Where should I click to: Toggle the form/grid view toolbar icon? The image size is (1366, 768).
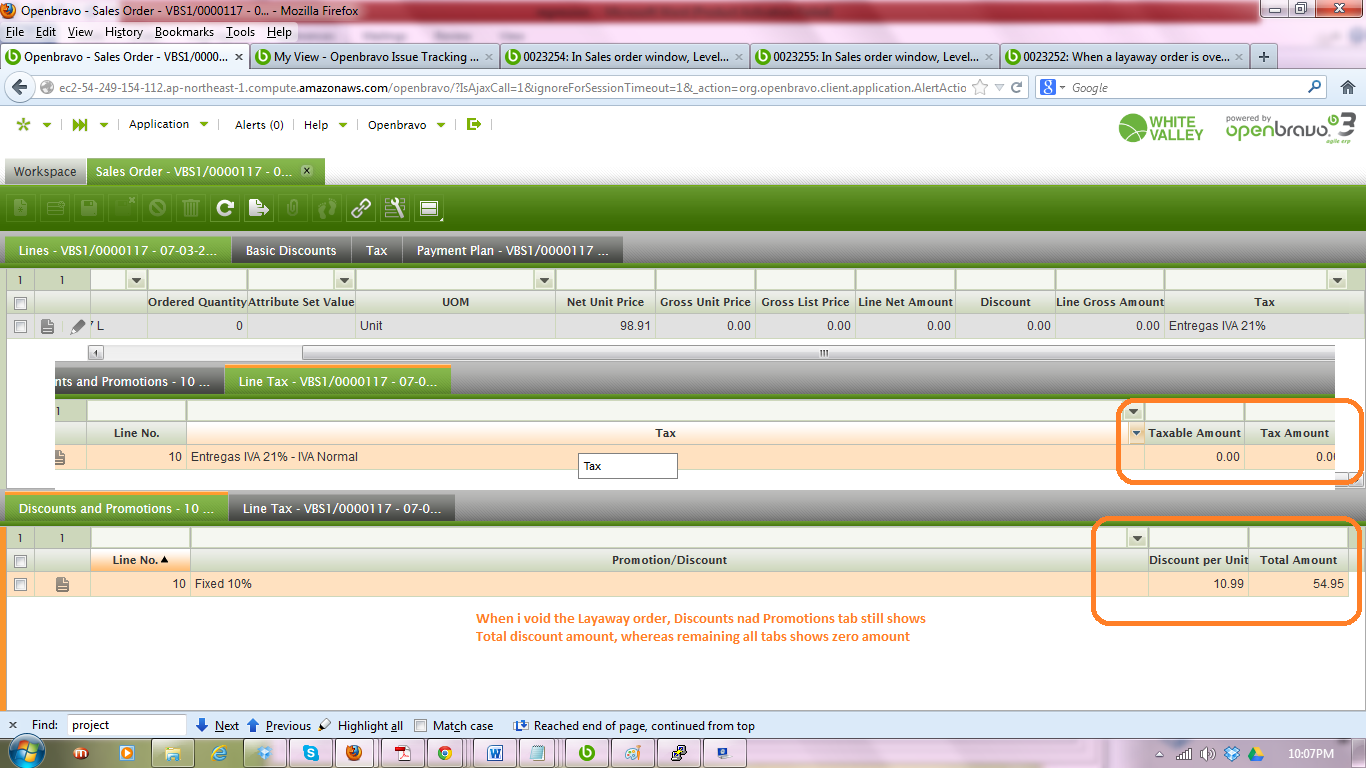430,208
